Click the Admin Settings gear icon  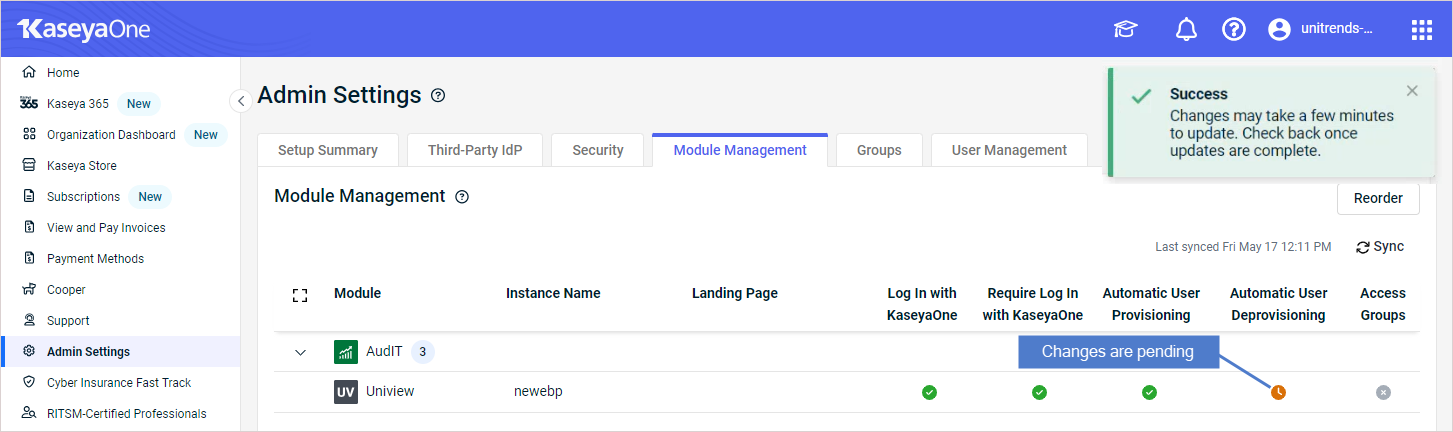pyautogui.click(x=29, y=351)
